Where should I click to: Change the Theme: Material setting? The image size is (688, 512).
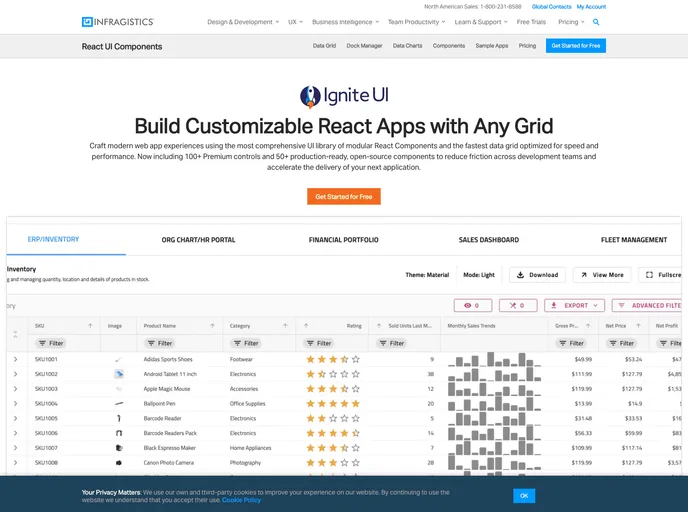click(427, 275)
